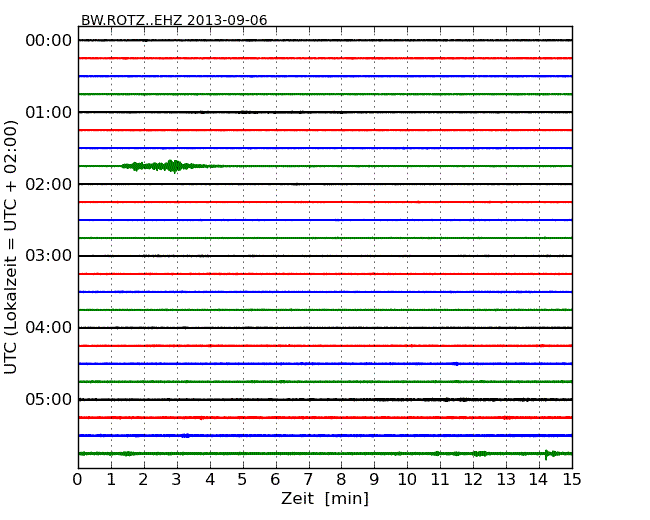
Task: Click the 00:00 time label
Action: (x=49, y=41)
